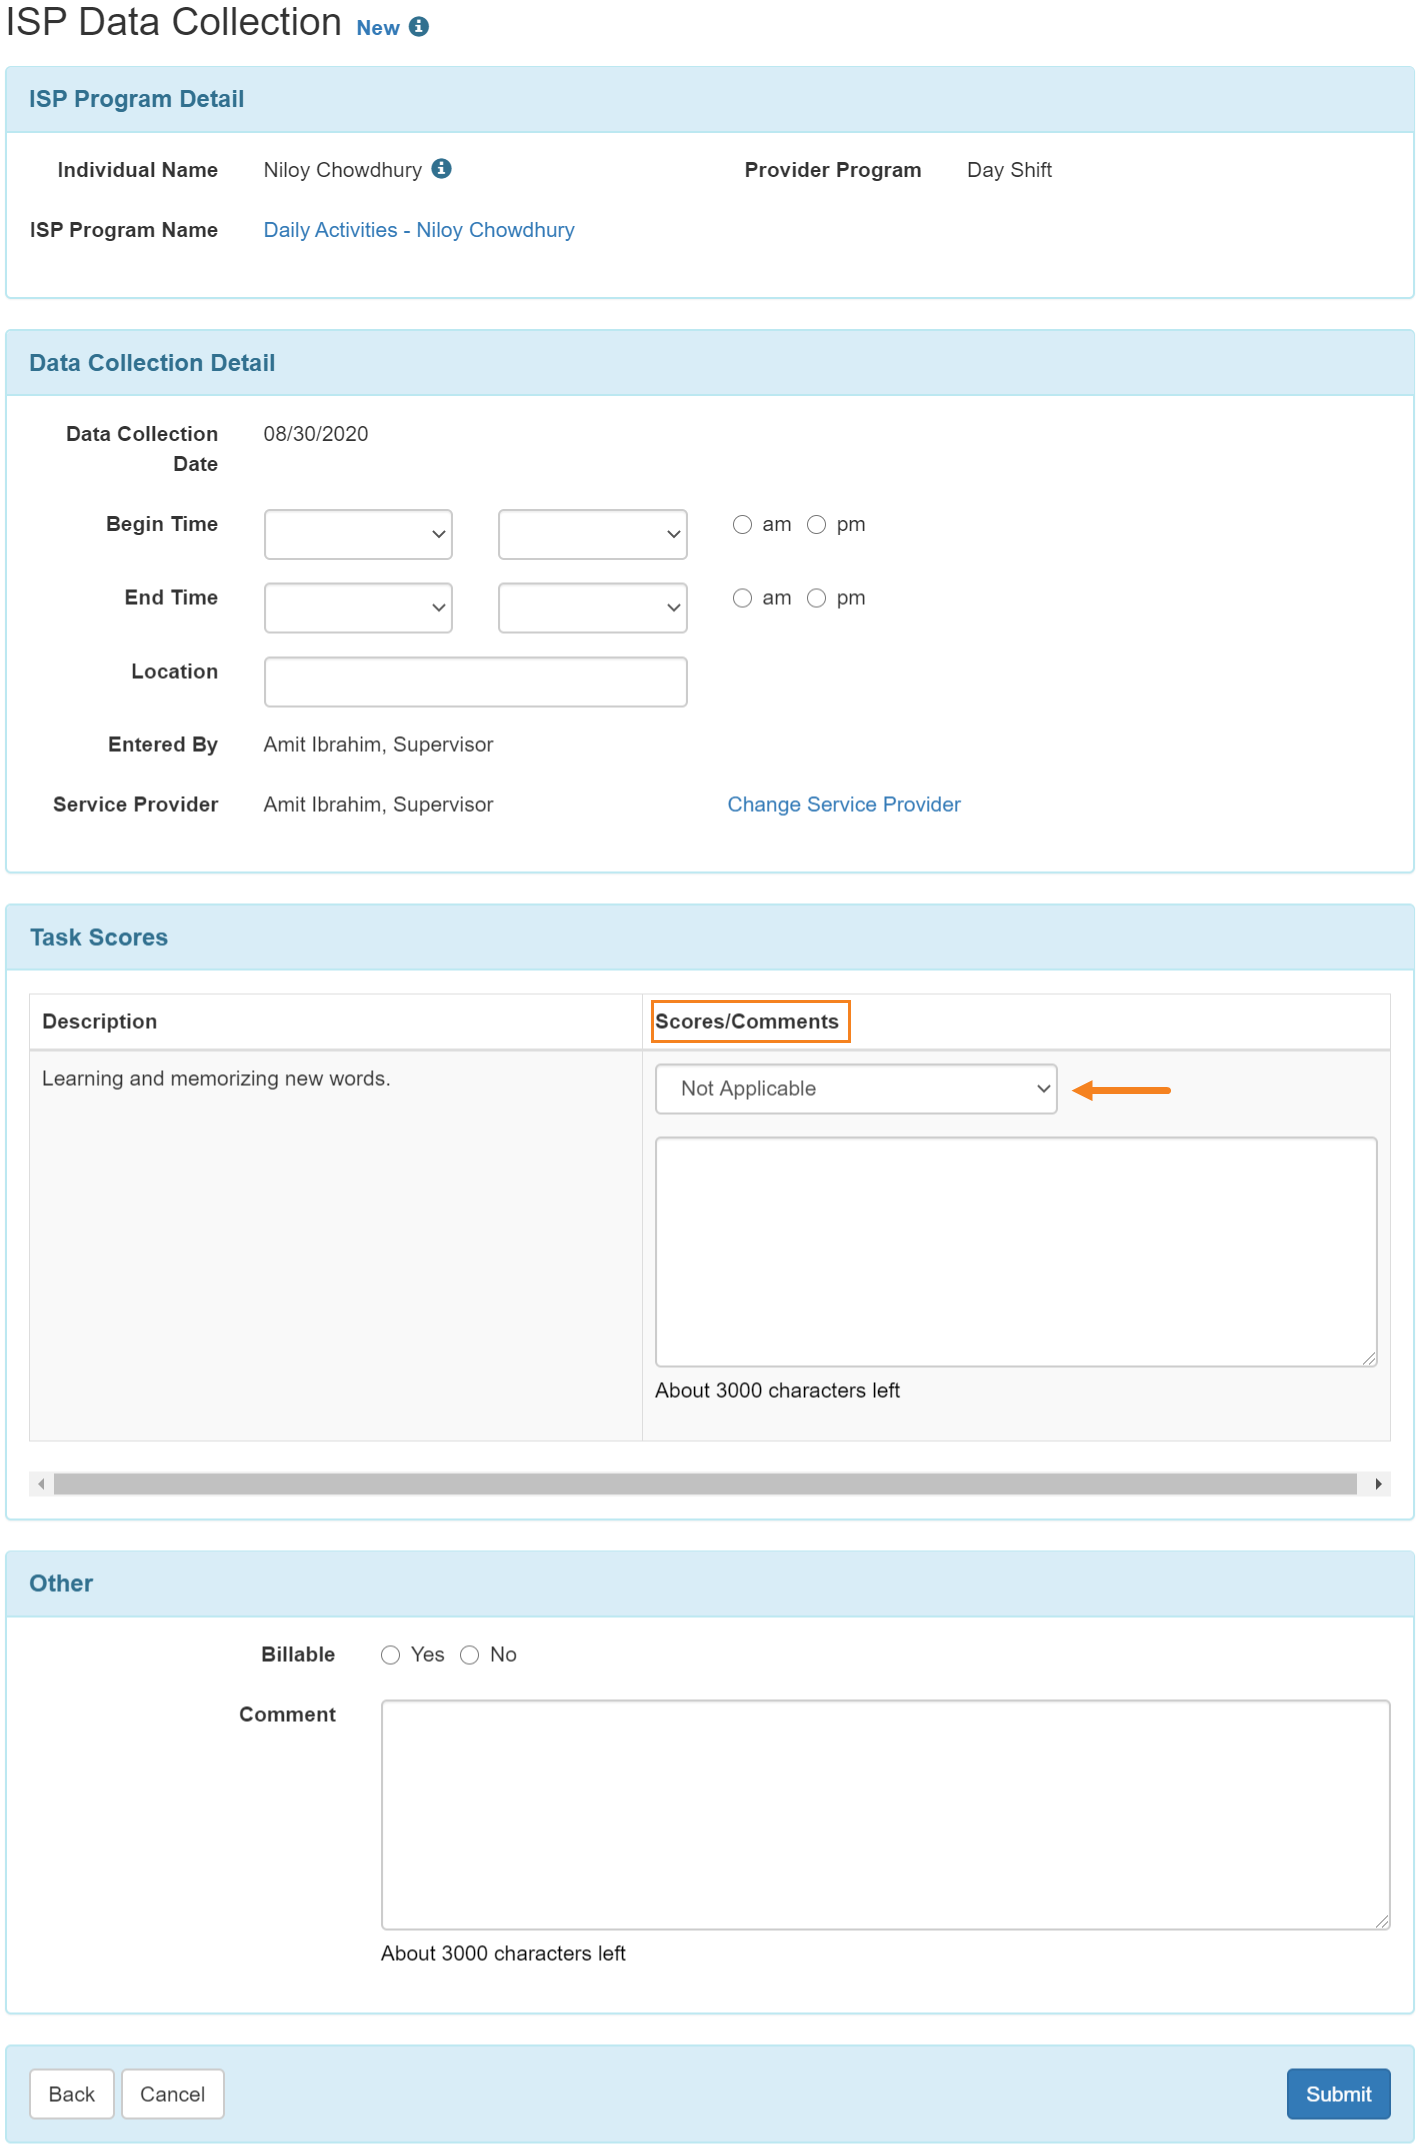
Task: Open Daily Activities - Niloy Chowdhury link
Action: tap(419, 230)
